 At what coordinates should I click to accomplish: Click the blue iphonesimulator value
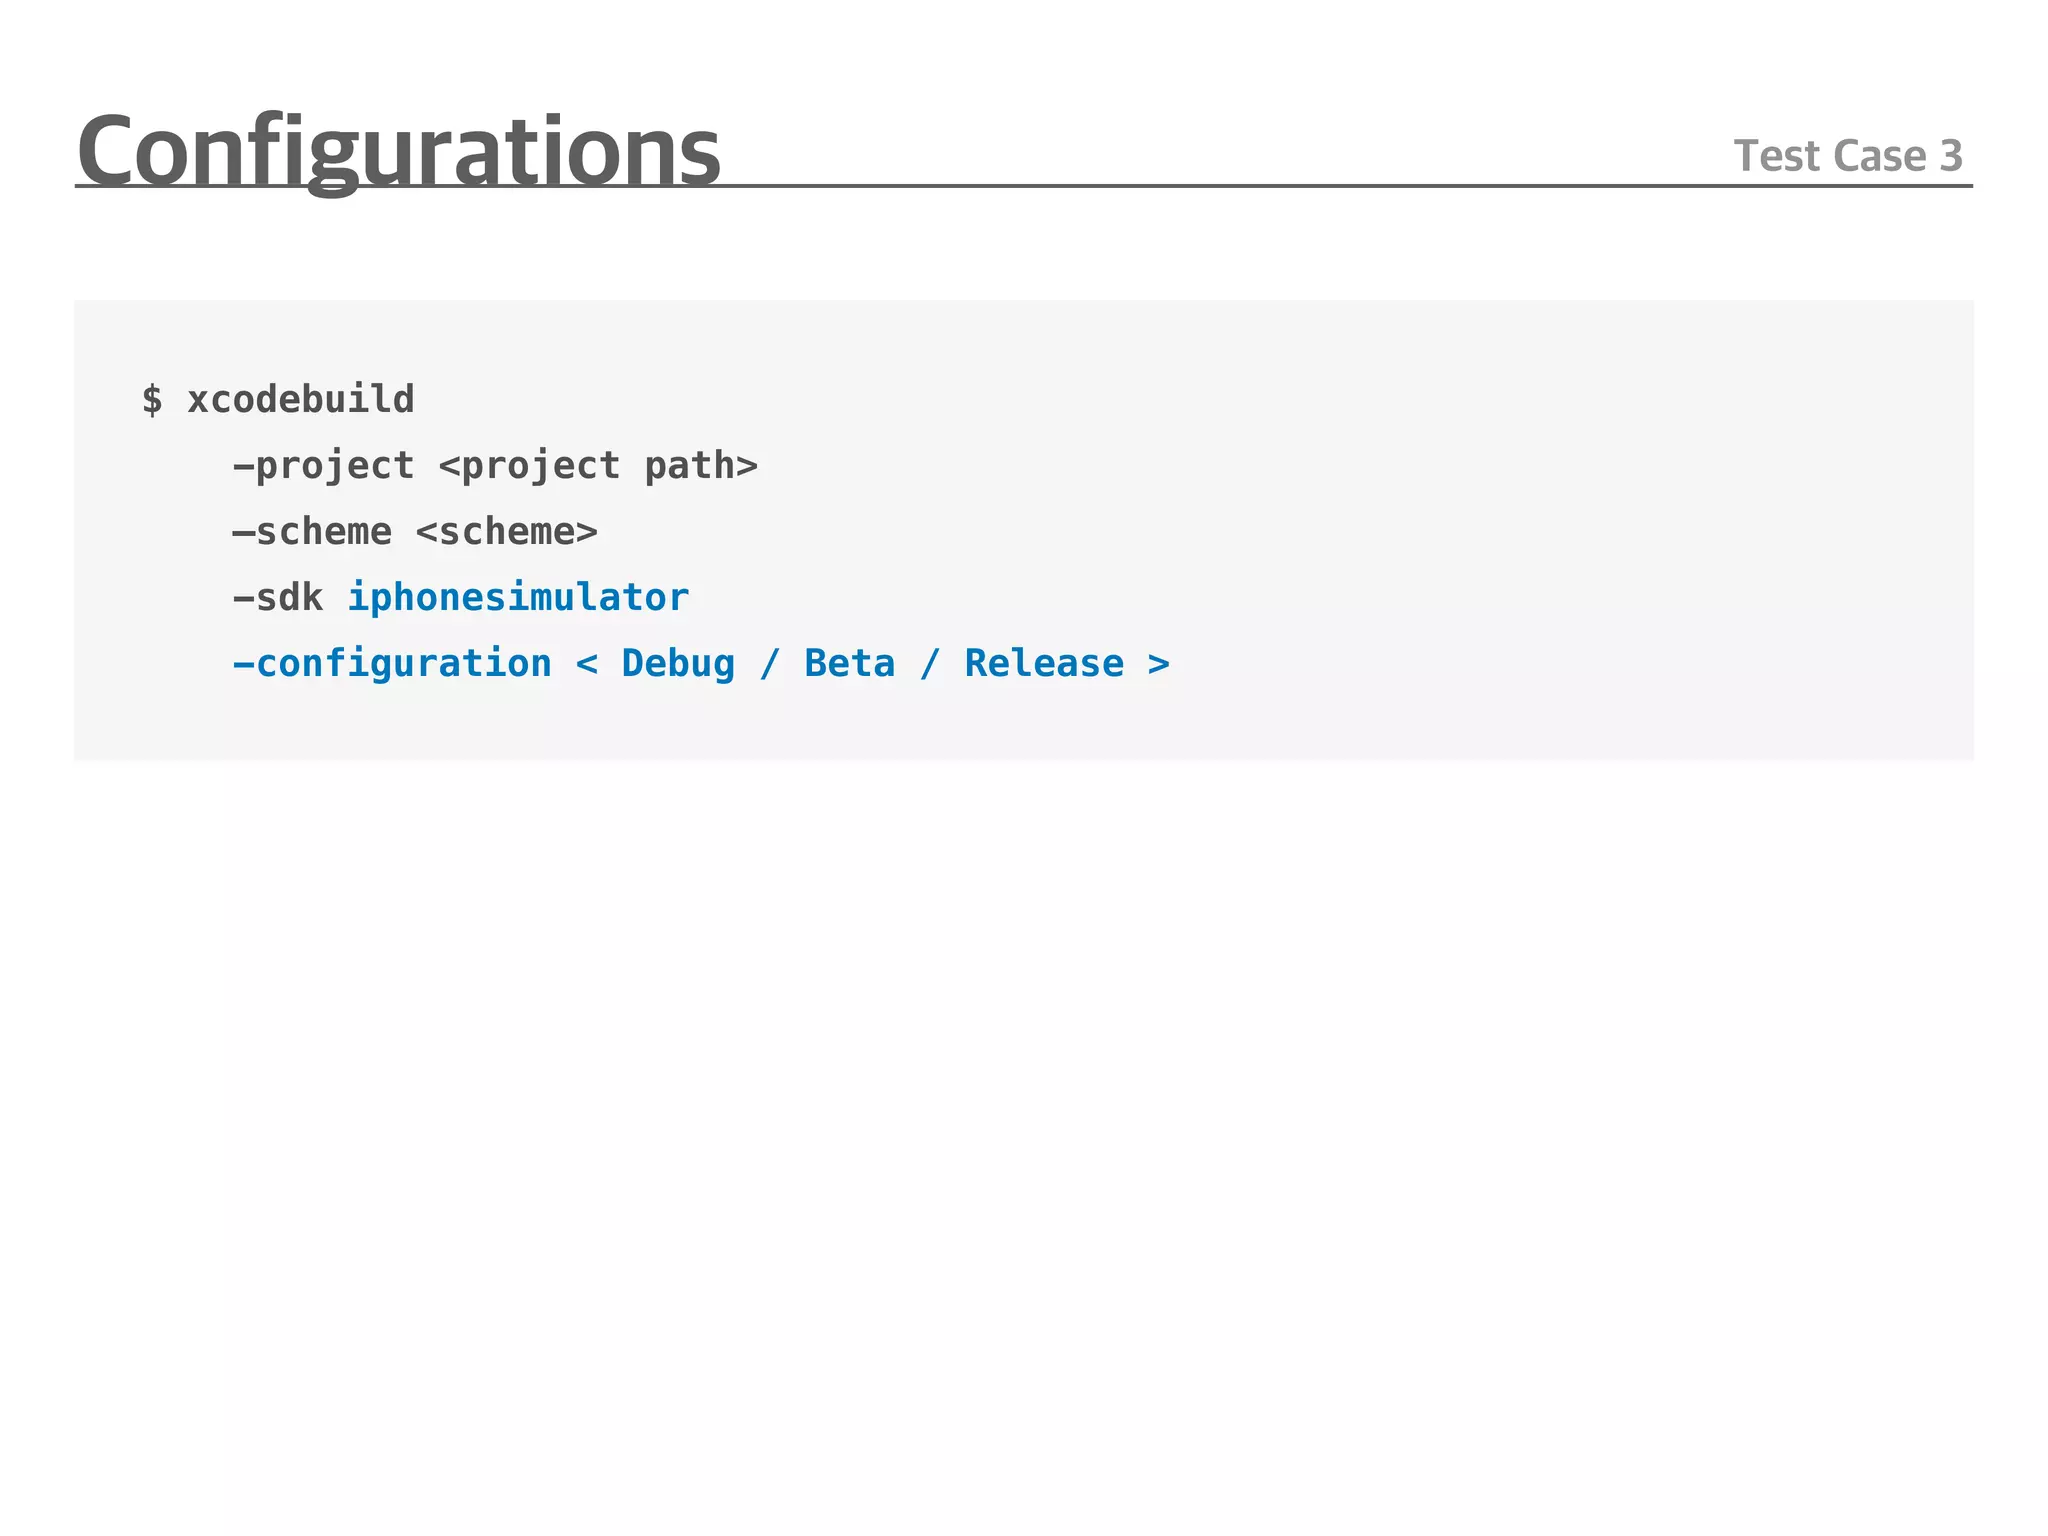518,598
